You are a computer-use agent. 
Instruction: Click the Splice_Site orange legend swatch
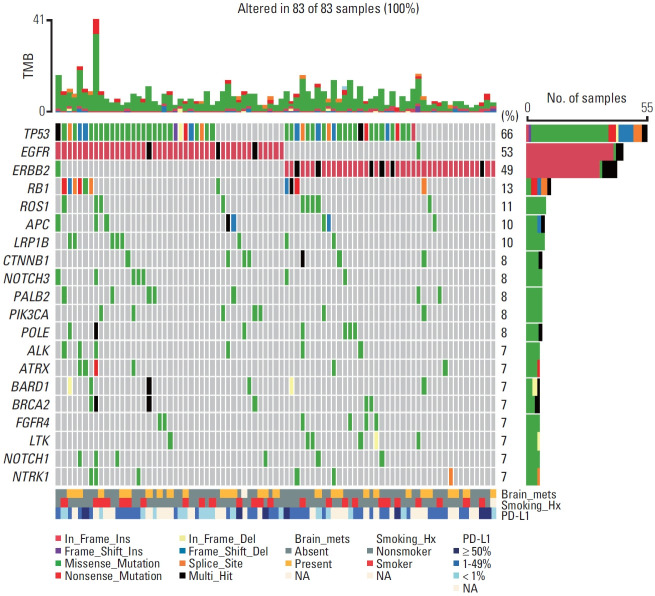click(x=182, y=563)
